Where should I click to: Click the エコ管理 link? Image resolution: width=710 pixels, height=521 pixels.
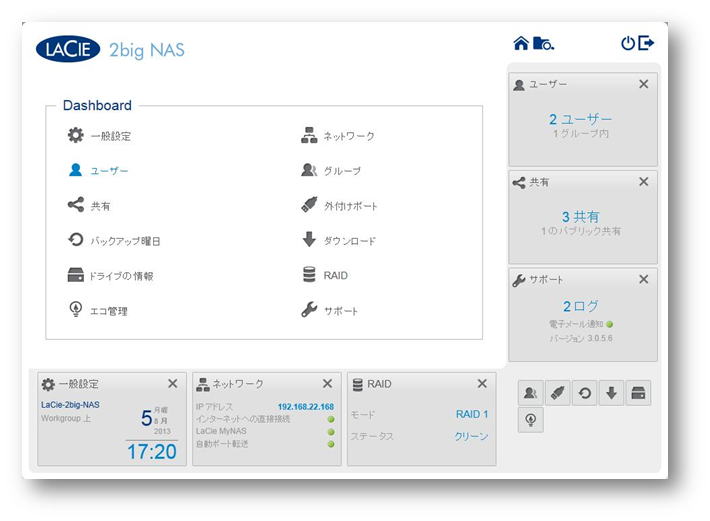109,311
